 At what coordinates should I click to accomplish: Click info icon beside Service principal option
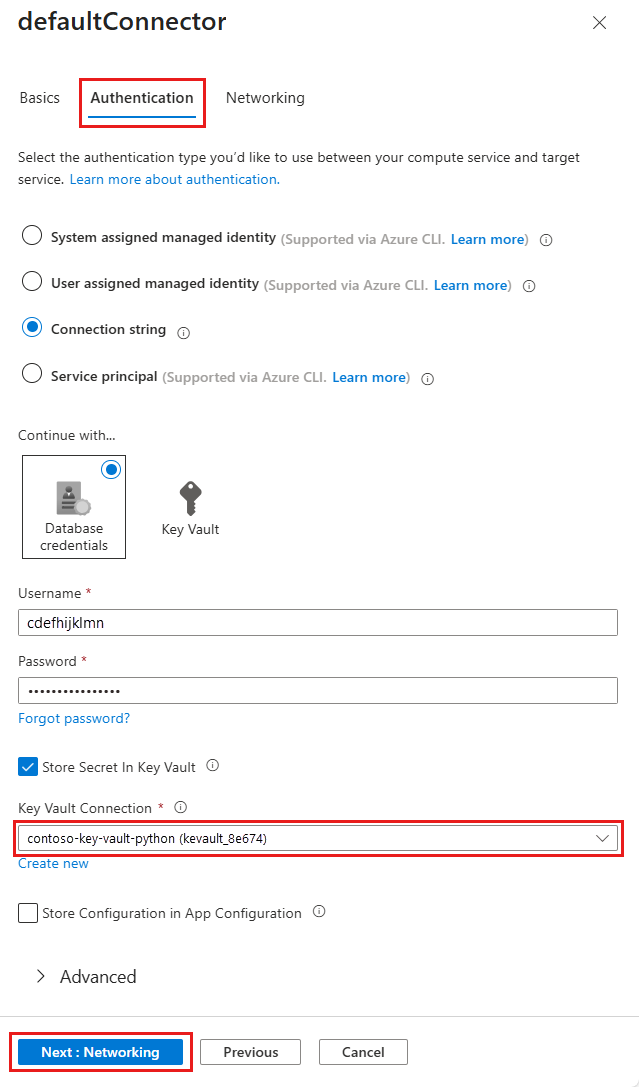tap(427, 378)
